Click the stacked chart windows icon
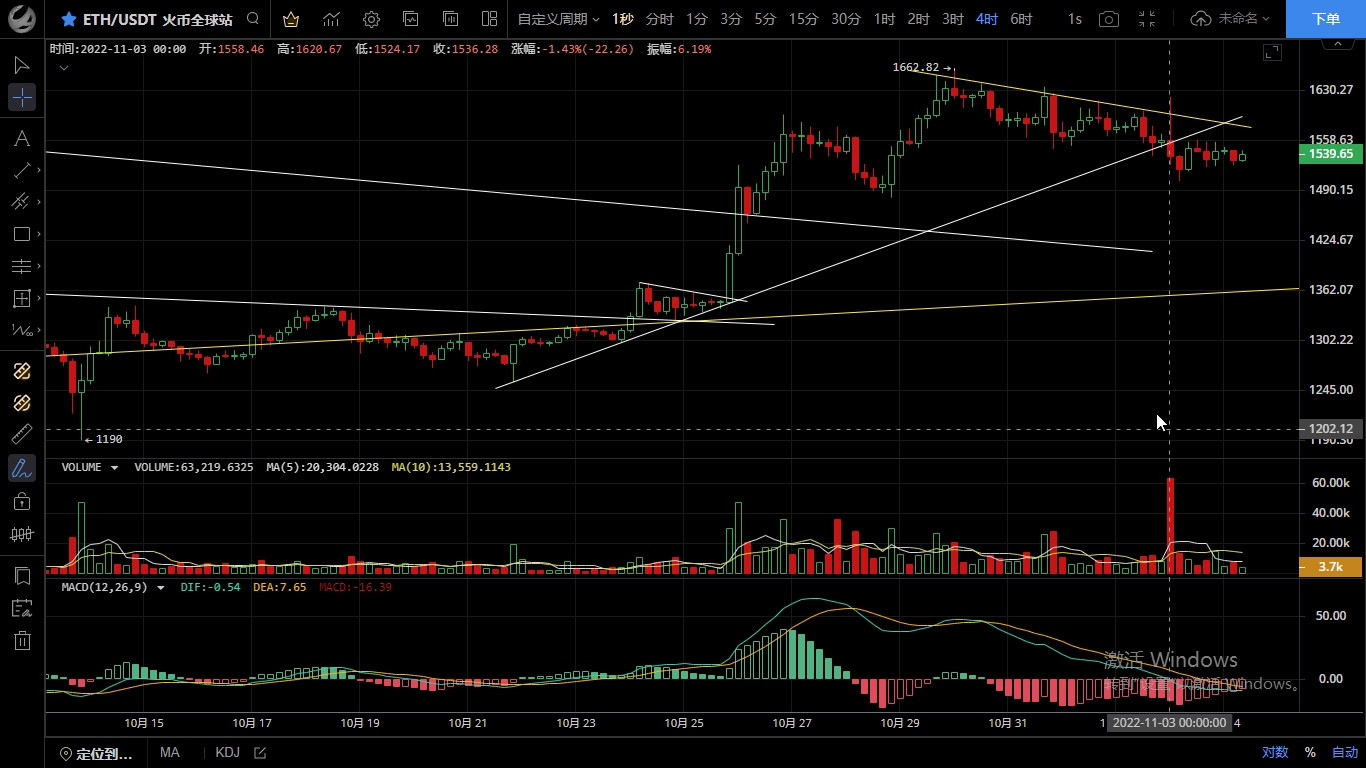Image resolution: width=1366 pixels, height=768 pixels. pos(450,19)
